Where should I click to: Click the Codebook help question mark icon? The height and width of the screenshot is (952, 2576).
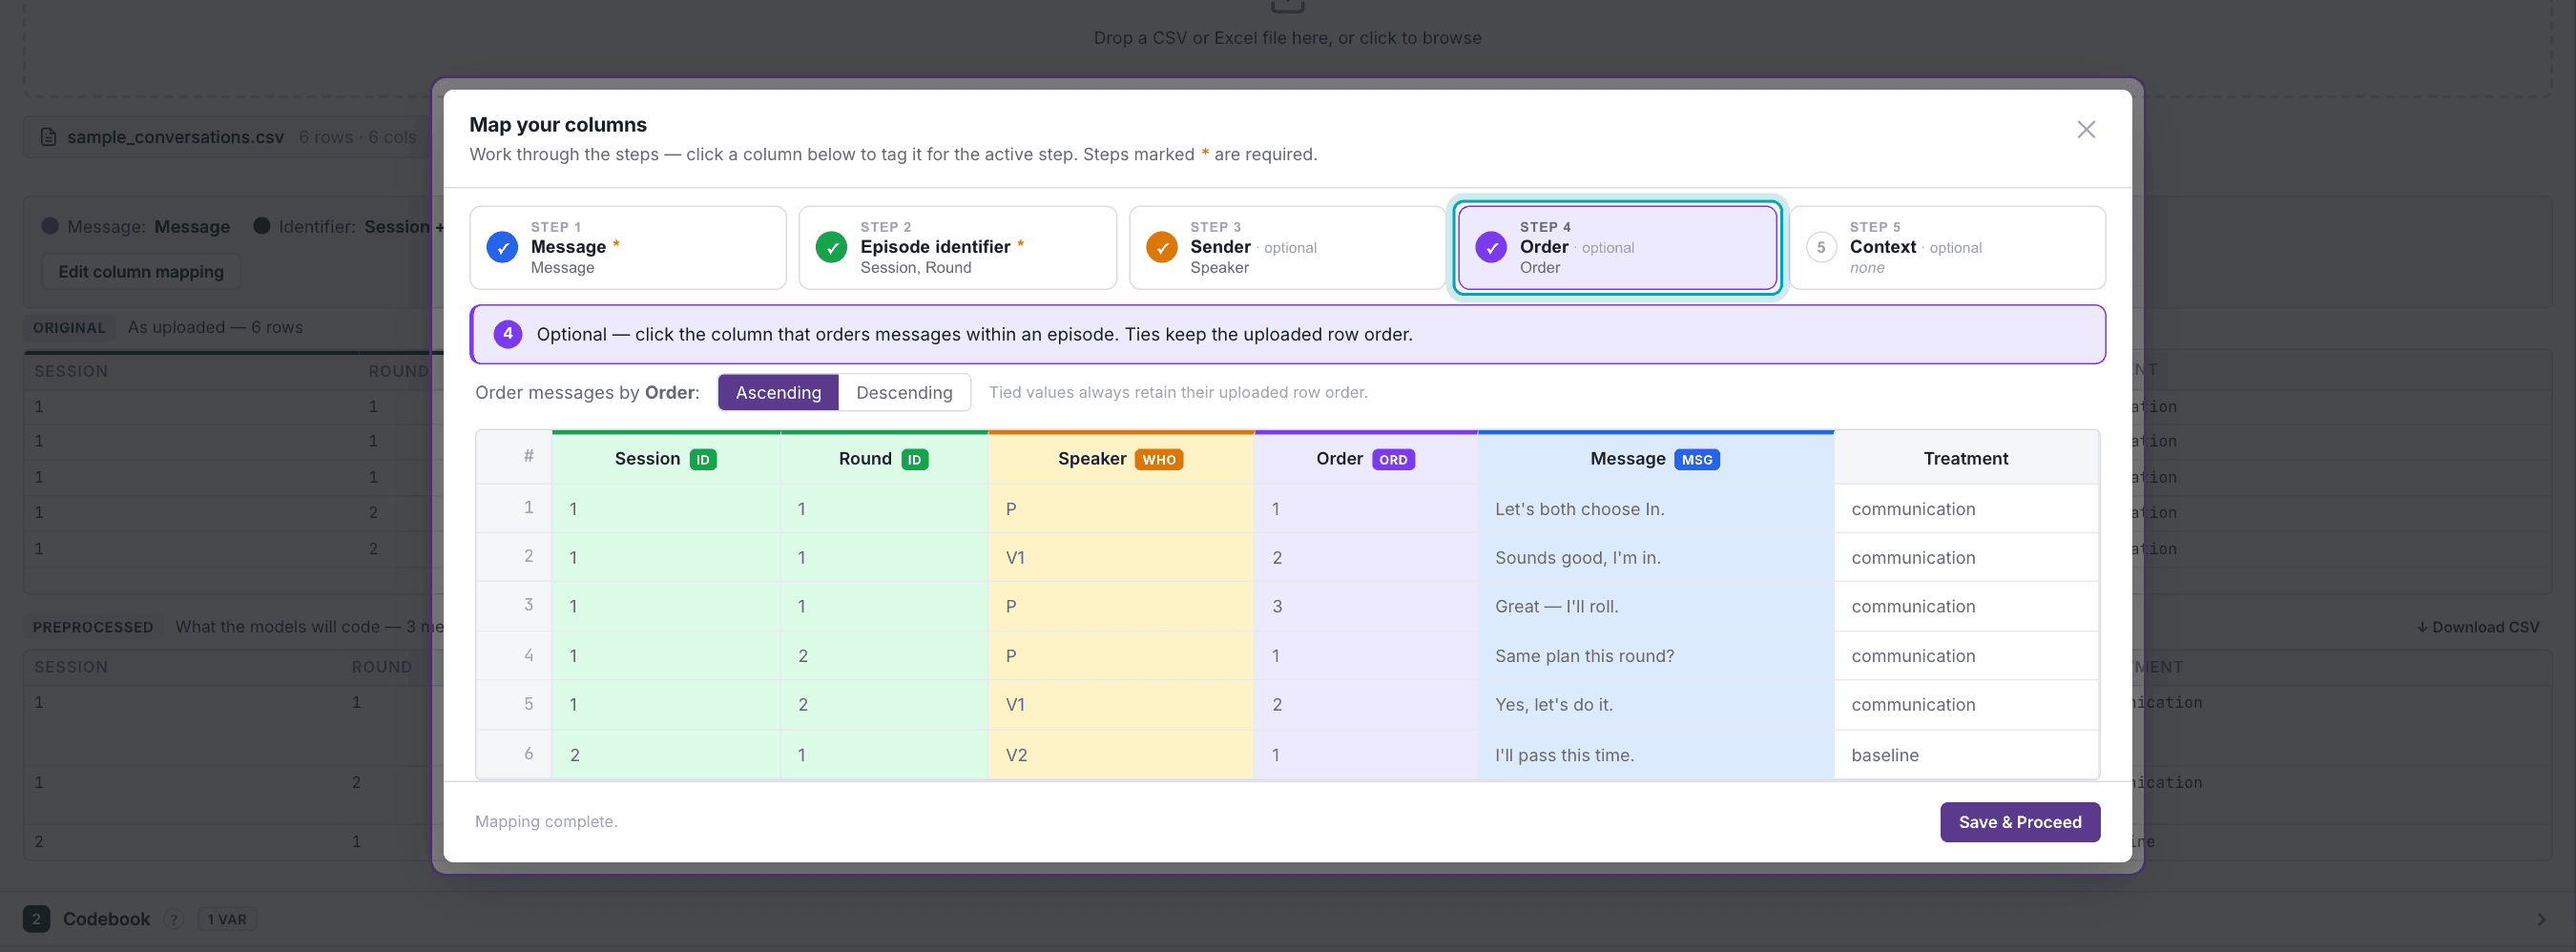pyautogui.click(x=174, y=919)
